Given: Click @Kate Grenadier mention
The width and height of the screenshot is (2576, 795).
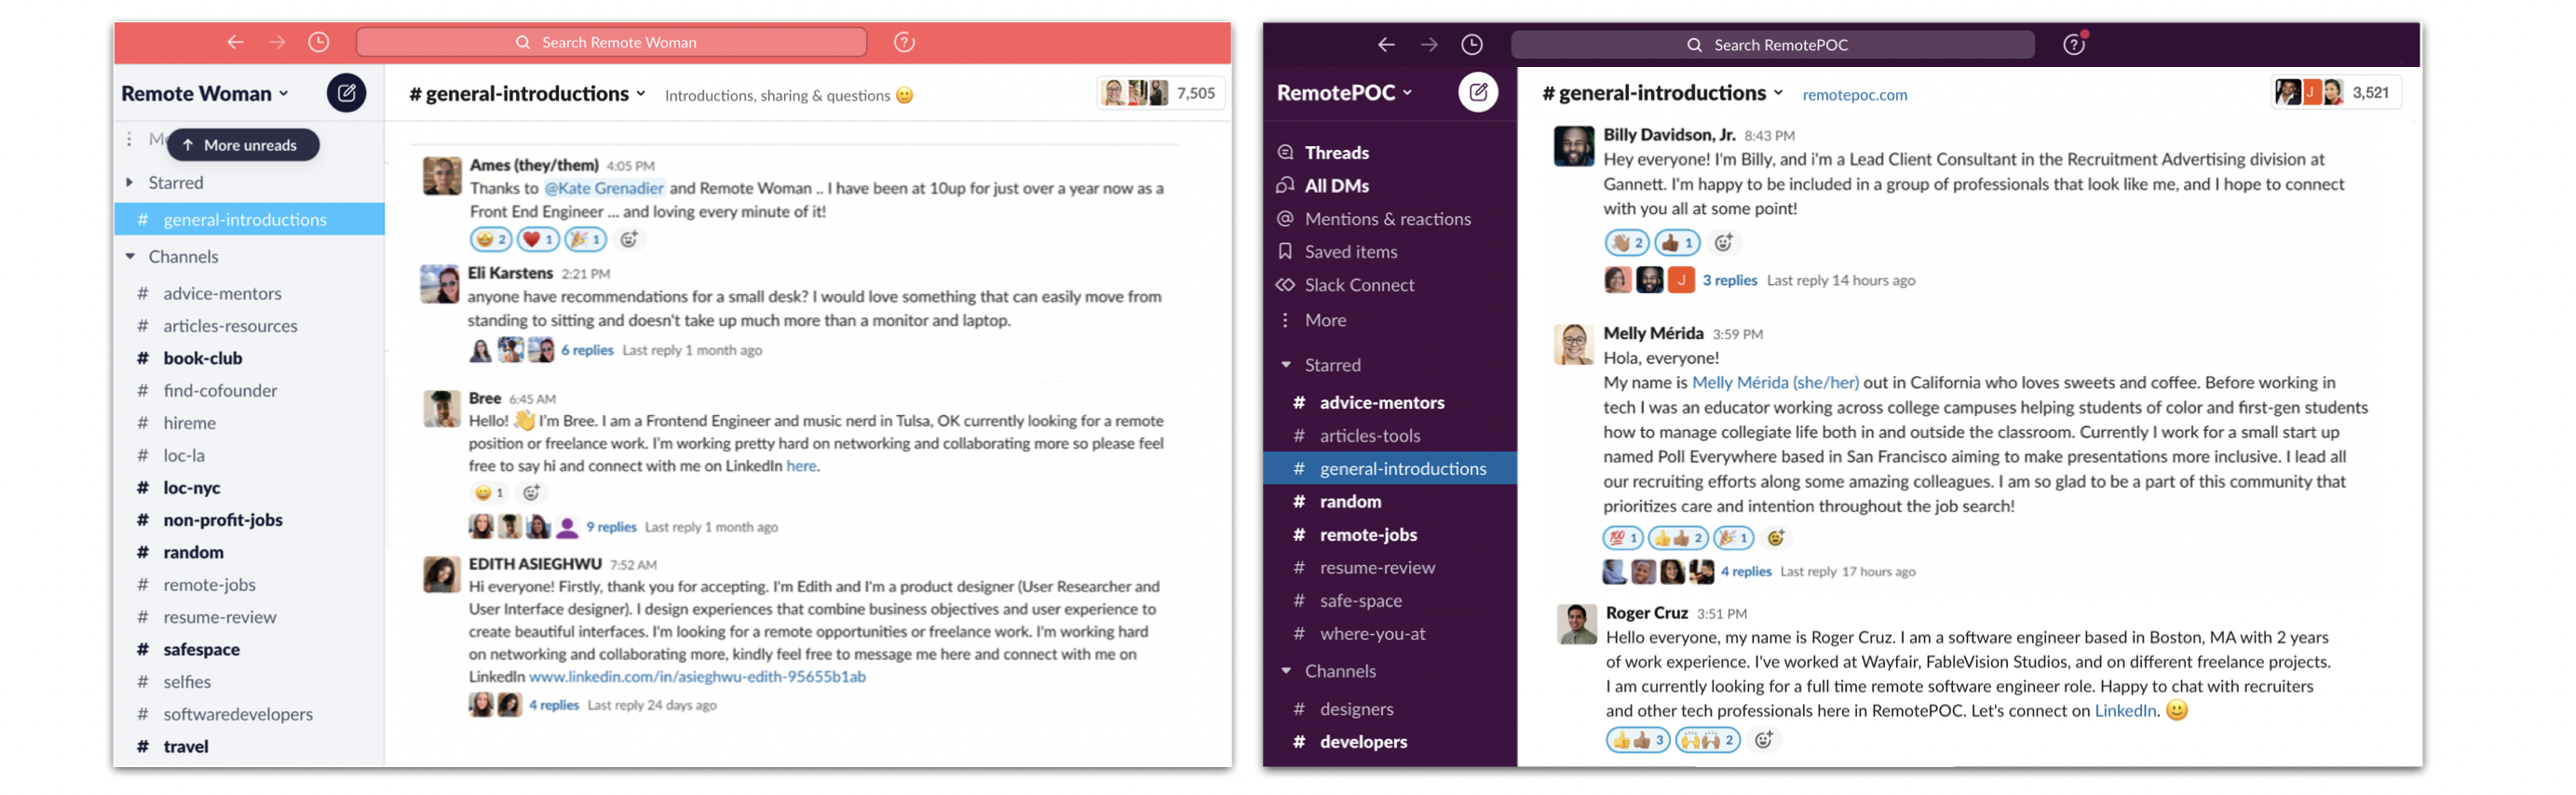Looking at the screenshot, I should pyautogui.click(x=604, y=188).
